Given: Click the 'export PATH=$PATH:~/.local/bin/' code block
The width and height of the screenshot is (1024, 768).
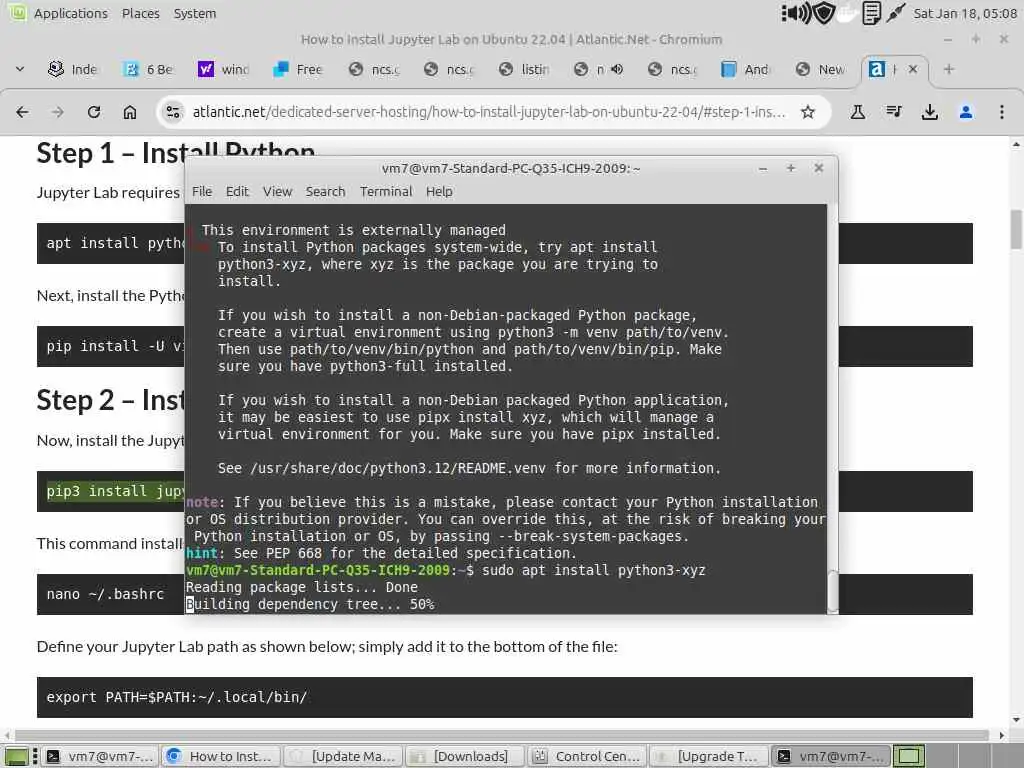Looking at the screenshot, I should pos(504,697).
